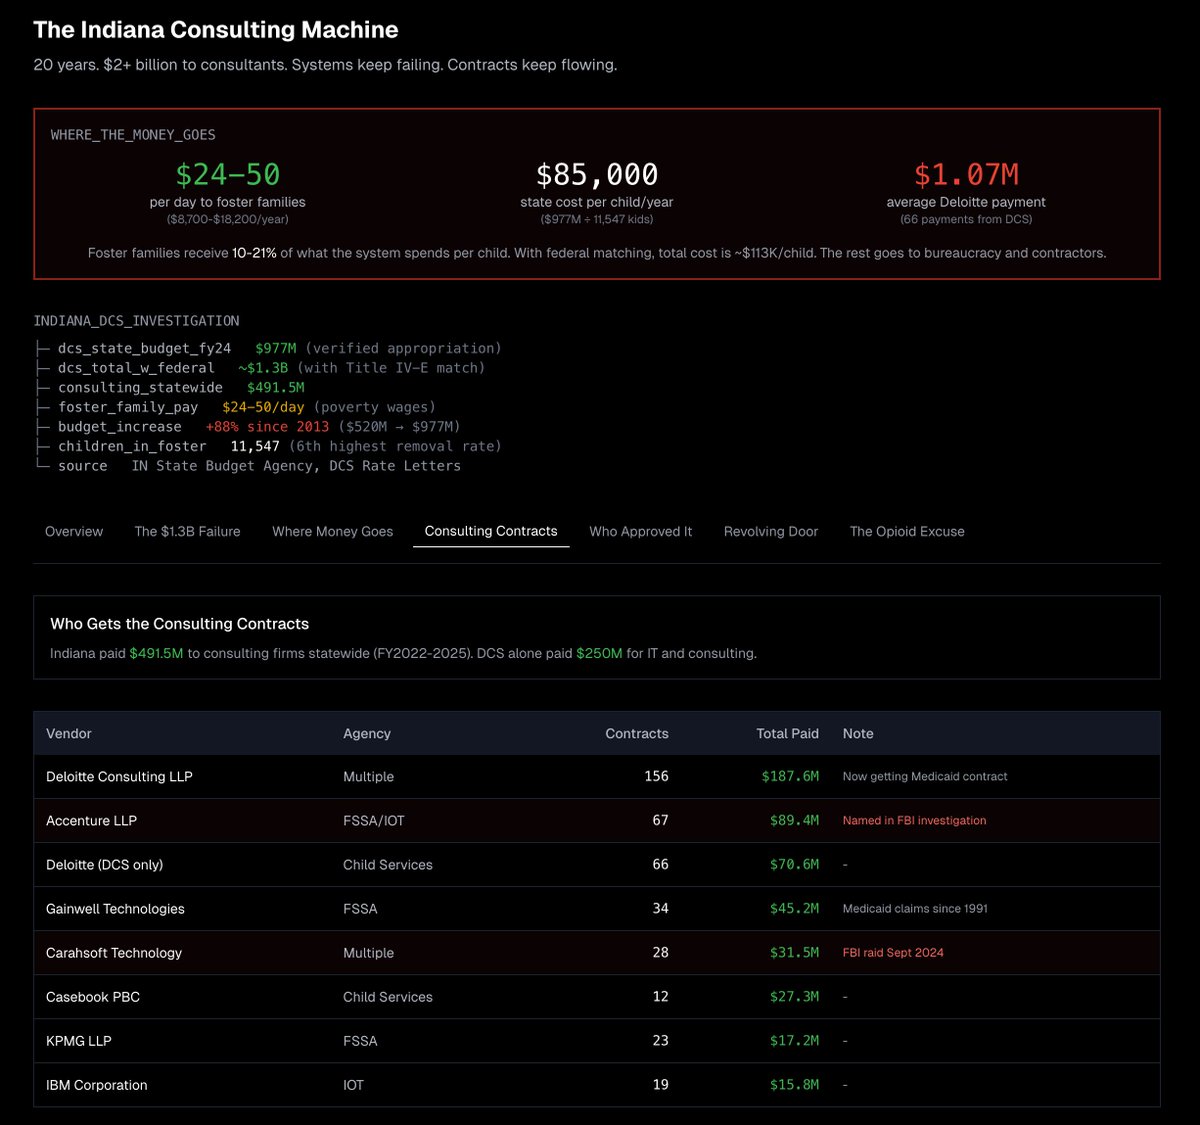Click the children_in_foster tree row

tap(267, 446)
